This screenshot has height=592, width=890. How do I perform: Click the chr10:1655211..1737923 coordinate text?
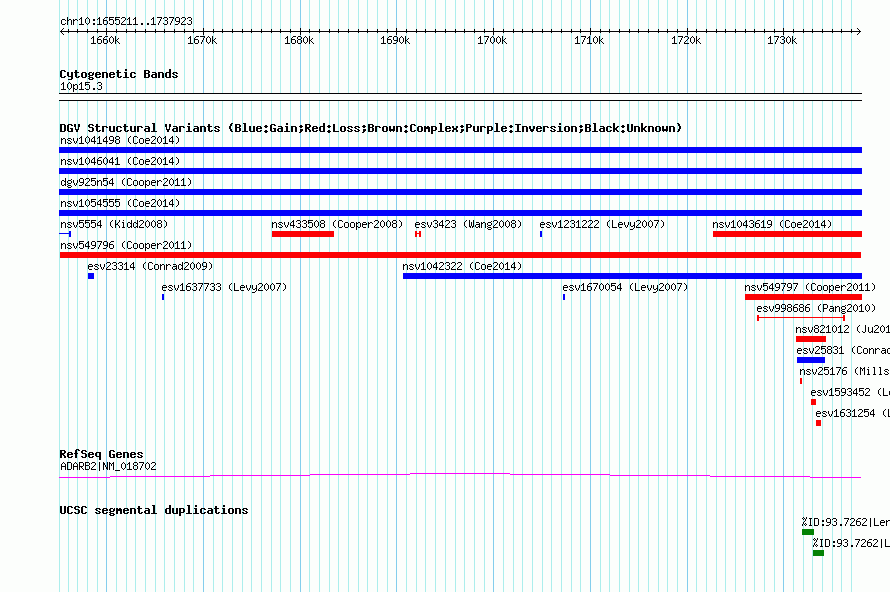pos(126,22)
